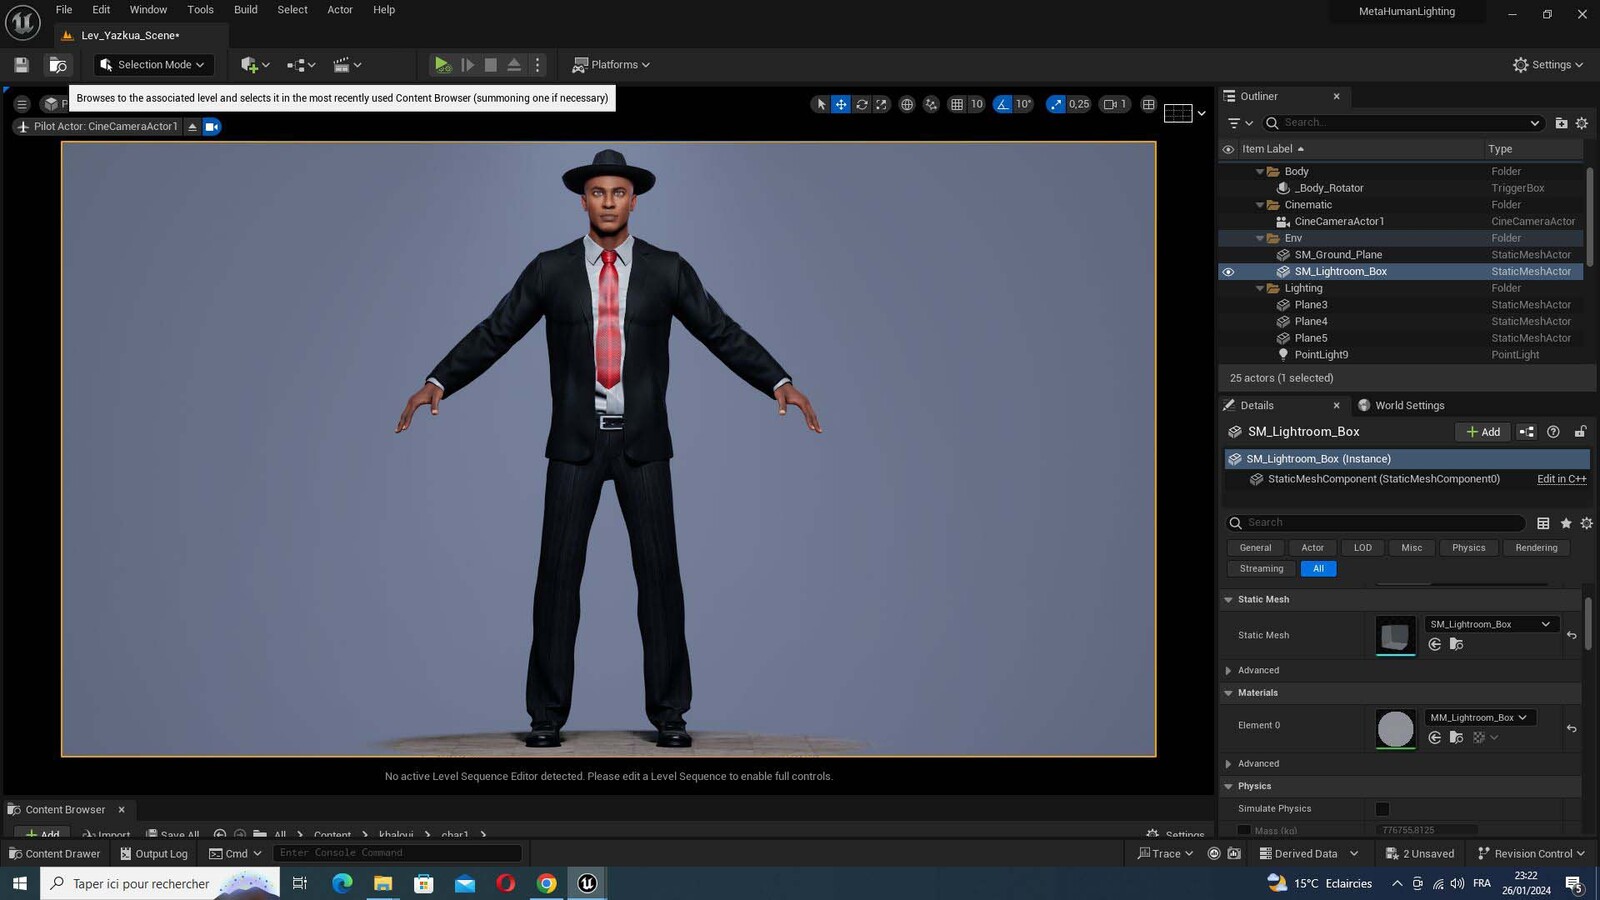Enable the Simulate Physics checkbox
The width and height of the screenshot is (1600, 900).
point(1382,809)
